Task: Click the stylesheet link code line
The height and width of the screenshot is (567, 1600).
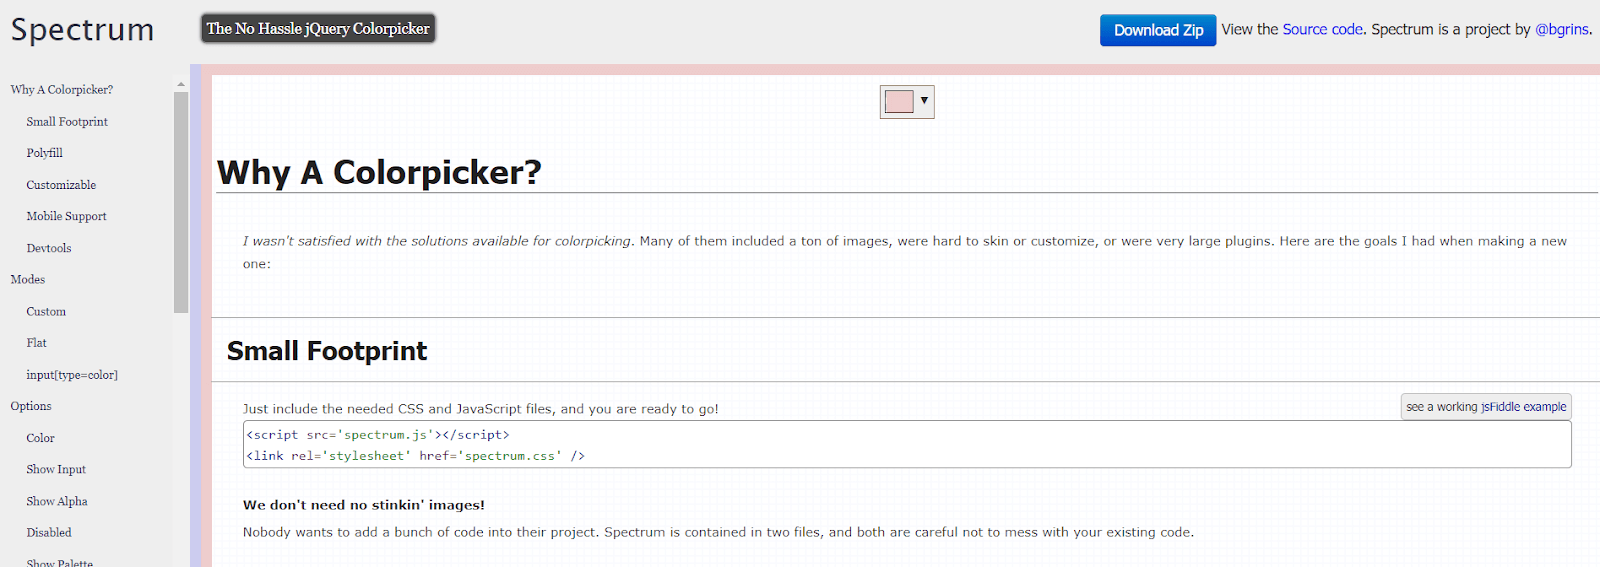Action: (x=416, y=456)
